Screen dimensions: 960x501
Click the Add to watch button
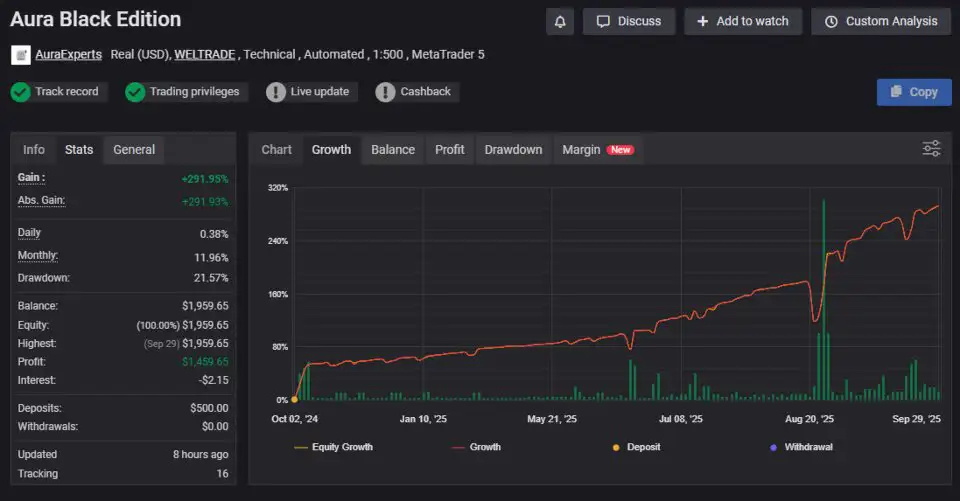(x=742, y=21)
